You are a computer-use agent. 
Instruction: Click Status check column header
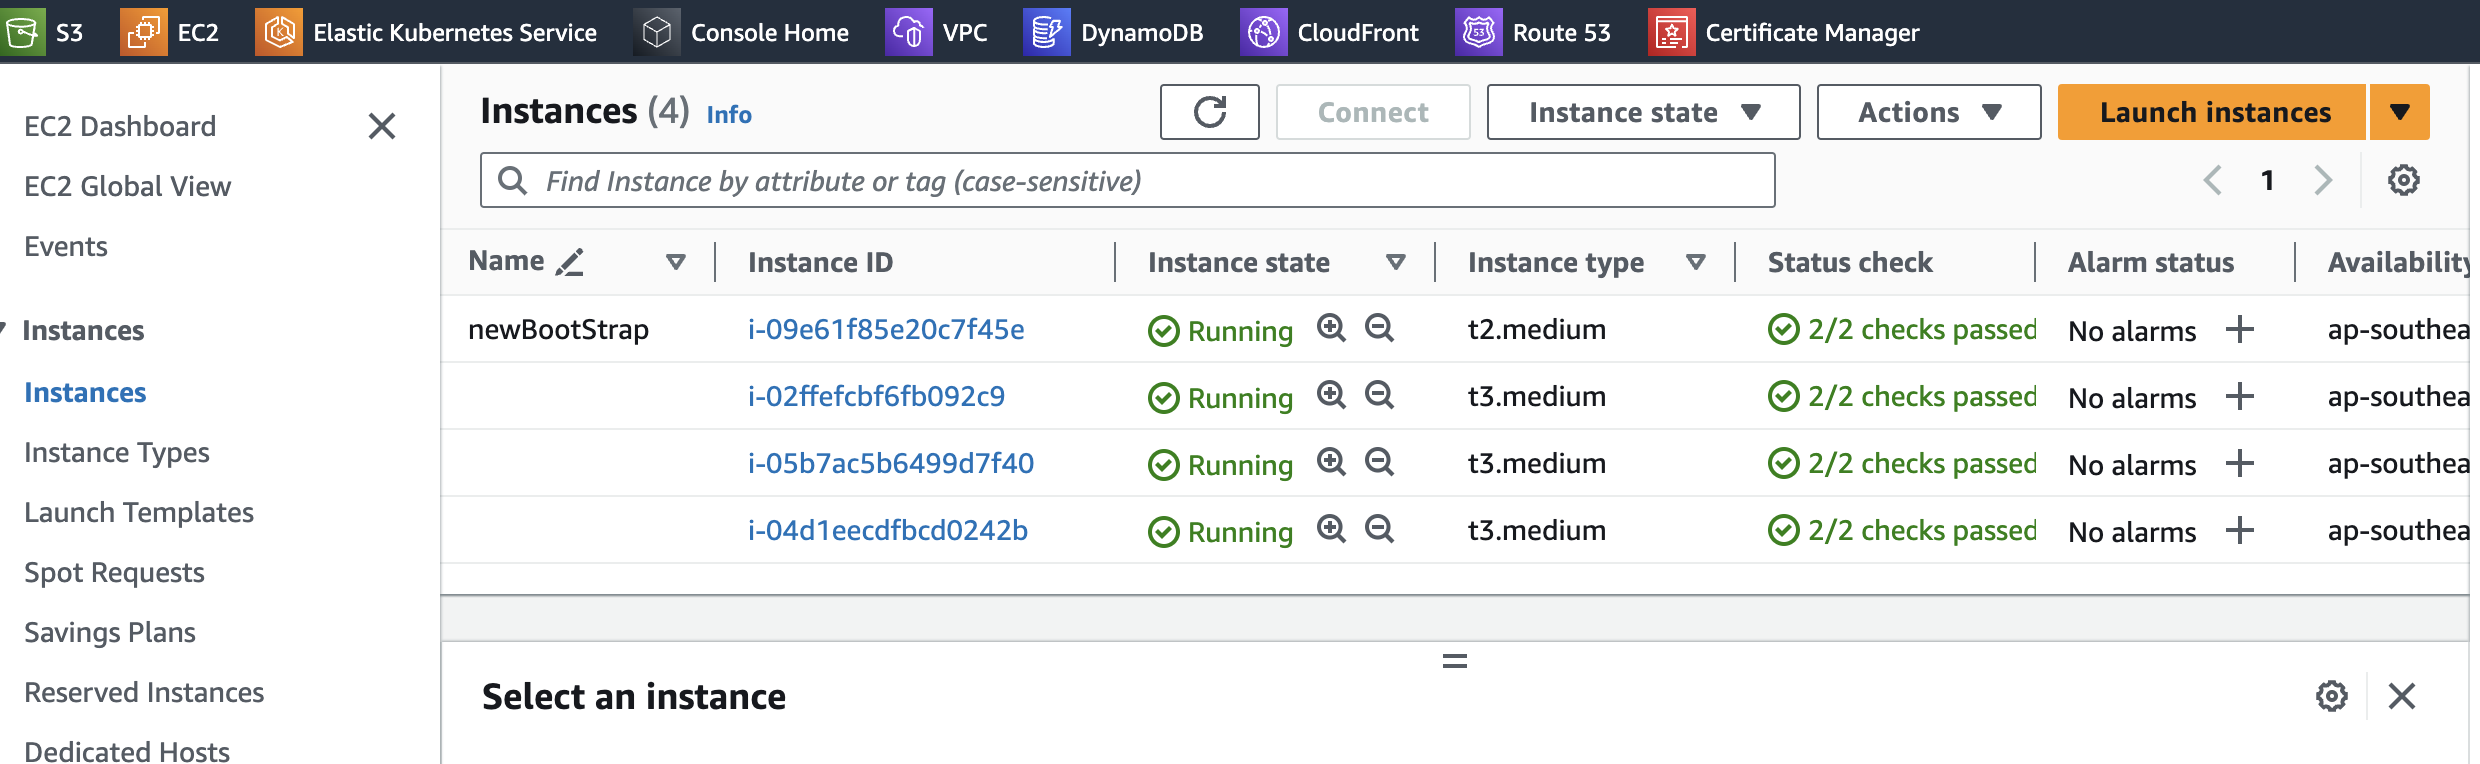(1850, 262)
